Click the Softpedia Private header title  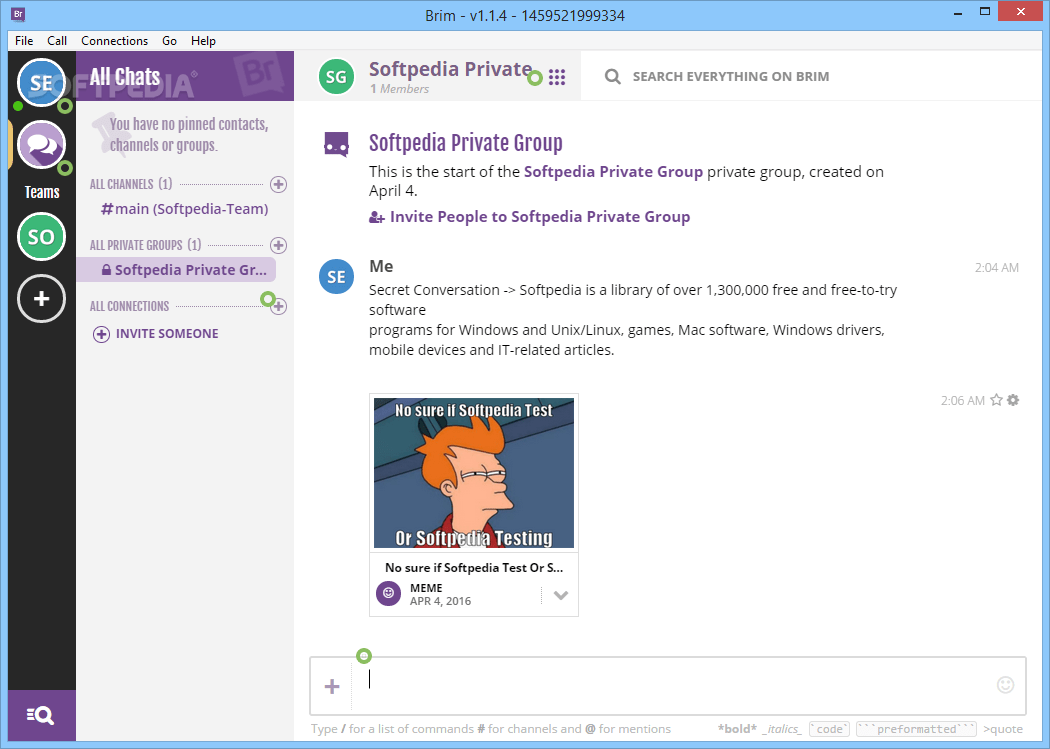point(451,69)
